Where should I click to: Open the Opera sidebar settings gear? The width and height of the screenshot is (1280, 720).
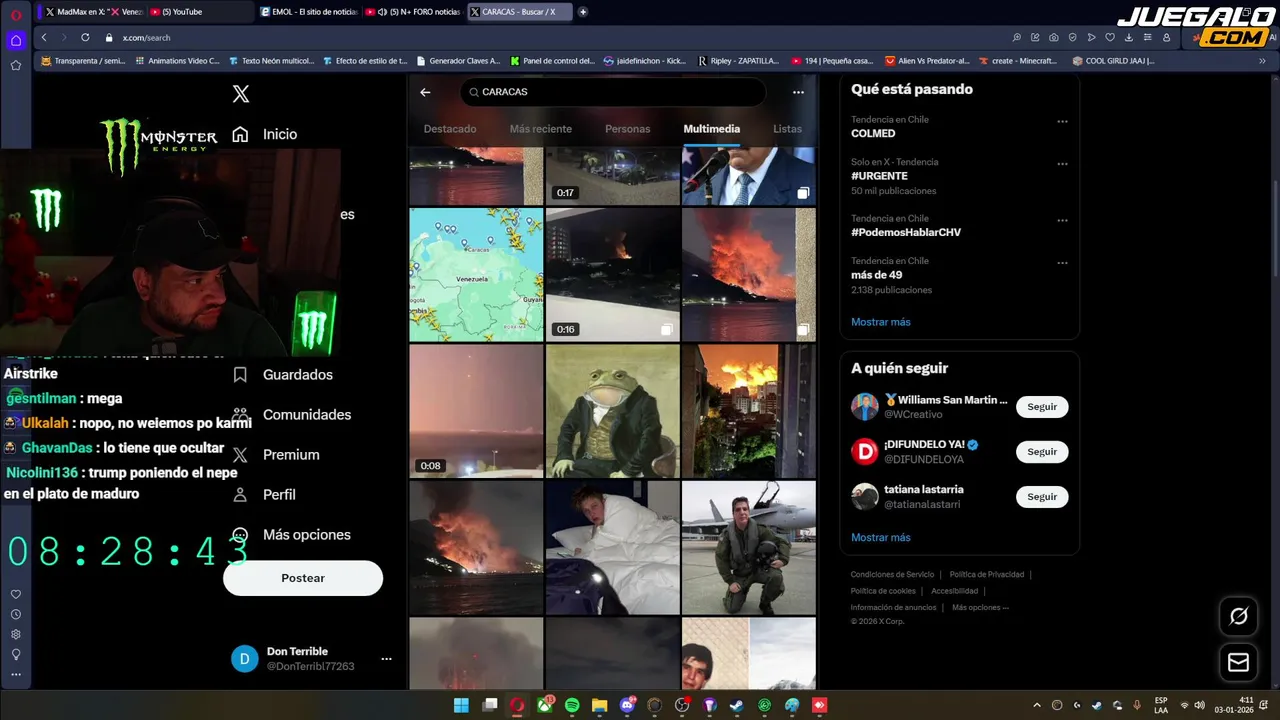click(x=16, y=634)
